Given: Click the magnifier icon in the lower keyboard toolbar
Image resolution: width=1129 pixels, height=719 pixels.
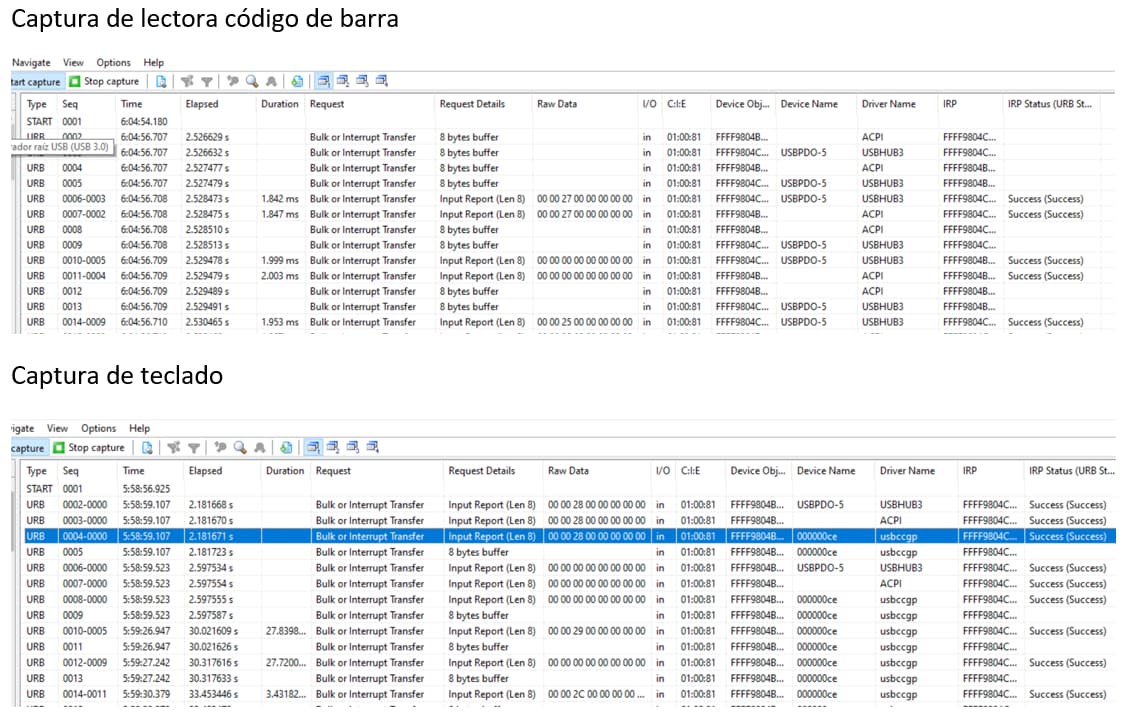Looking at the screenshot, I should tap(240, 448).
